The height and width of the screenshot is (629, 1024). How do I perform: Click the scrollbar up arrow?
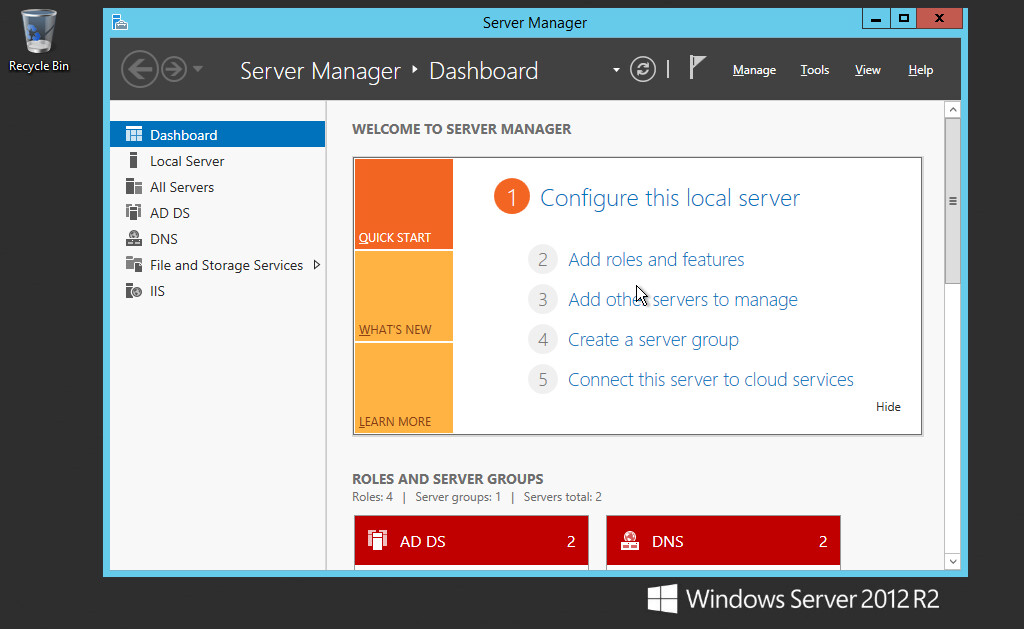953,110
